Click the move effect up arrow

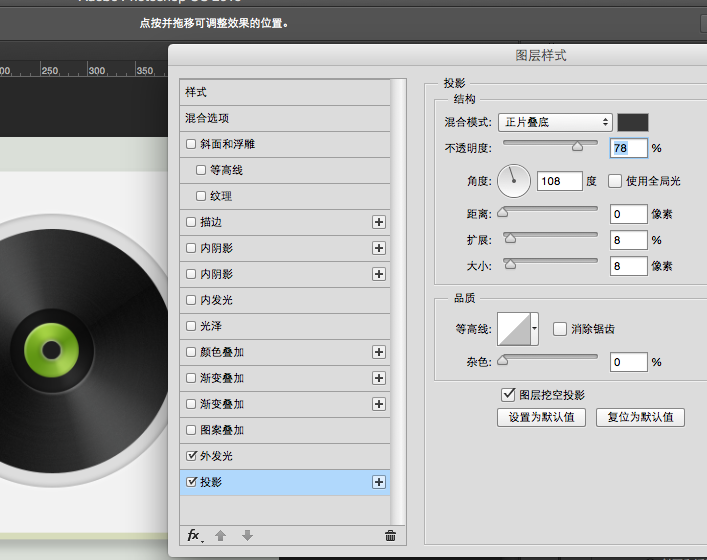pos(220,536)
